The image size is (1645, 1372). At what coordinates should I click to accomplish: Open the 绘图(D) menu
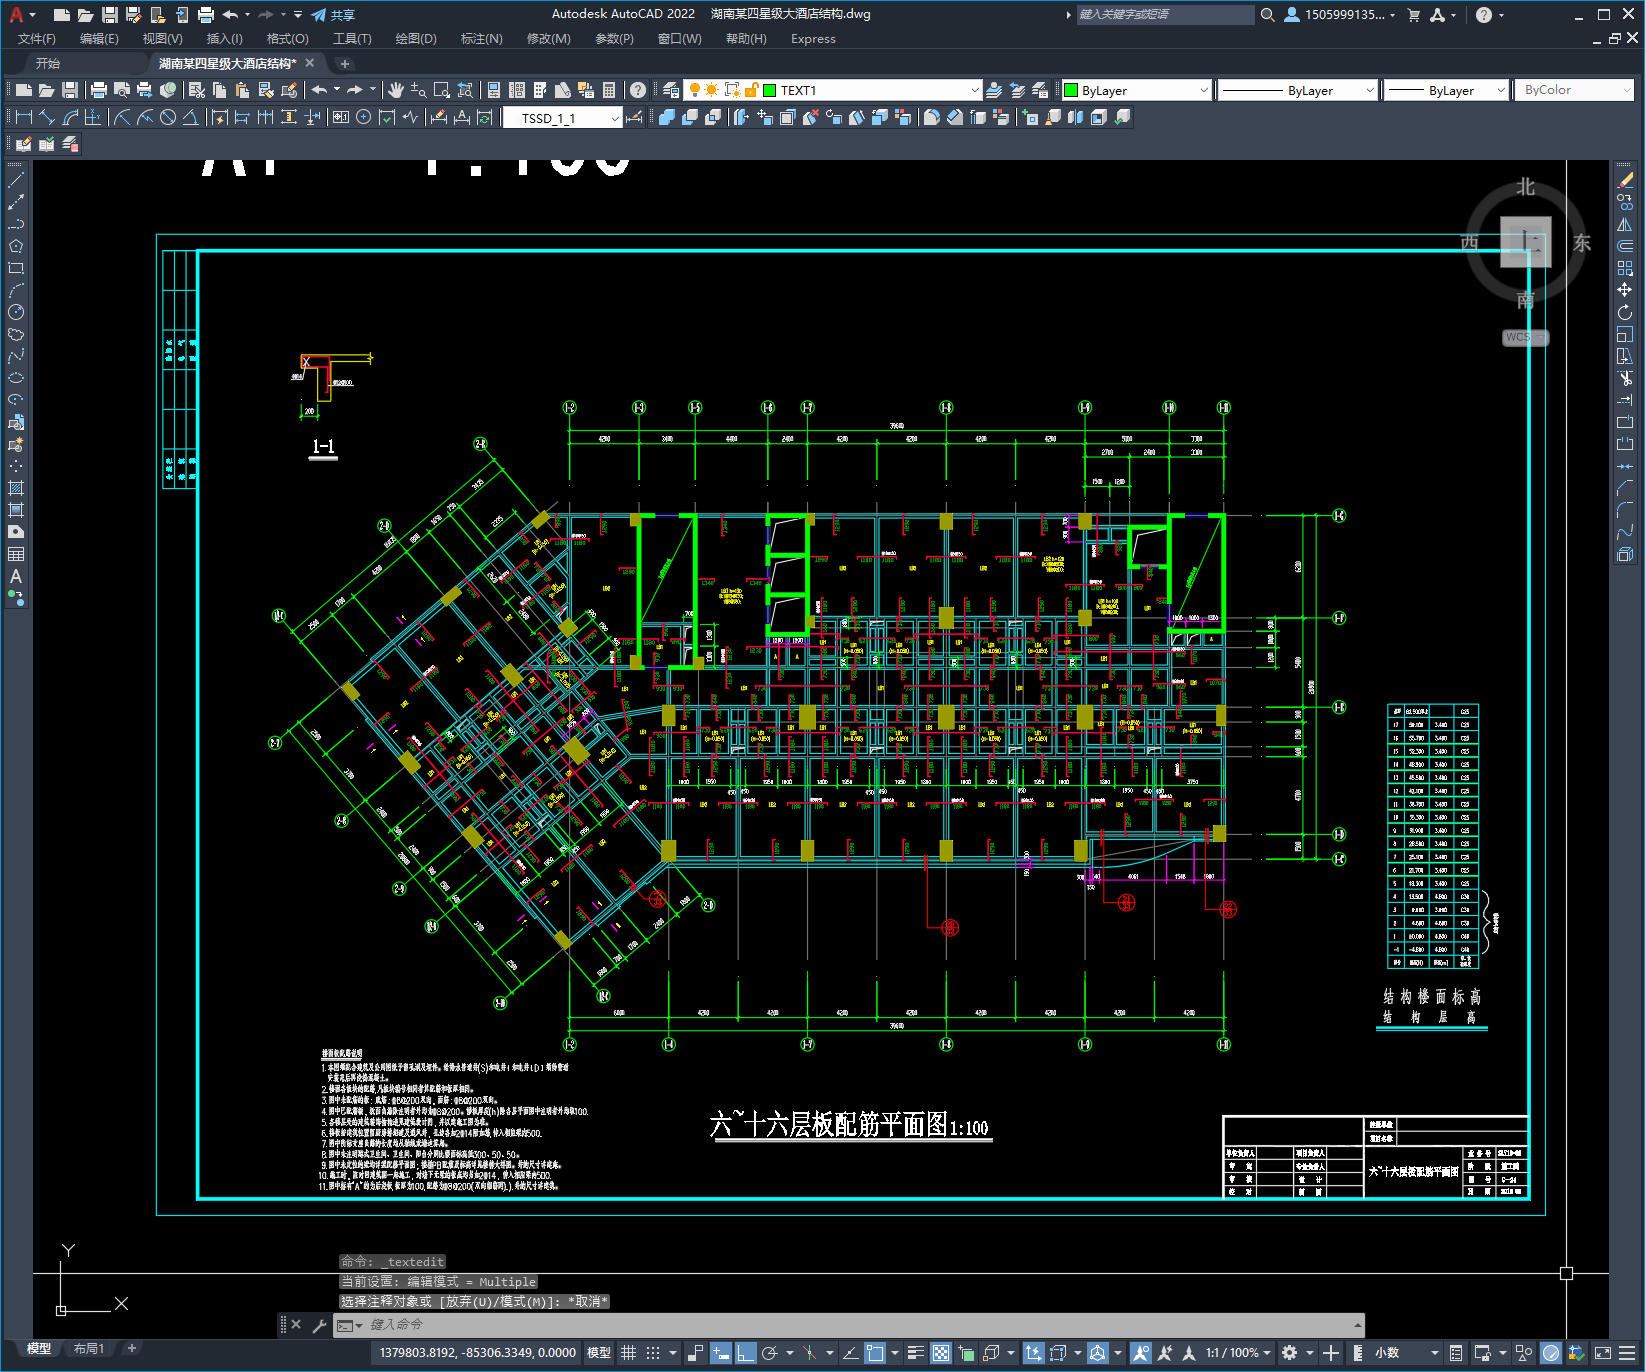pyautogui.click(x=416, y=39)
